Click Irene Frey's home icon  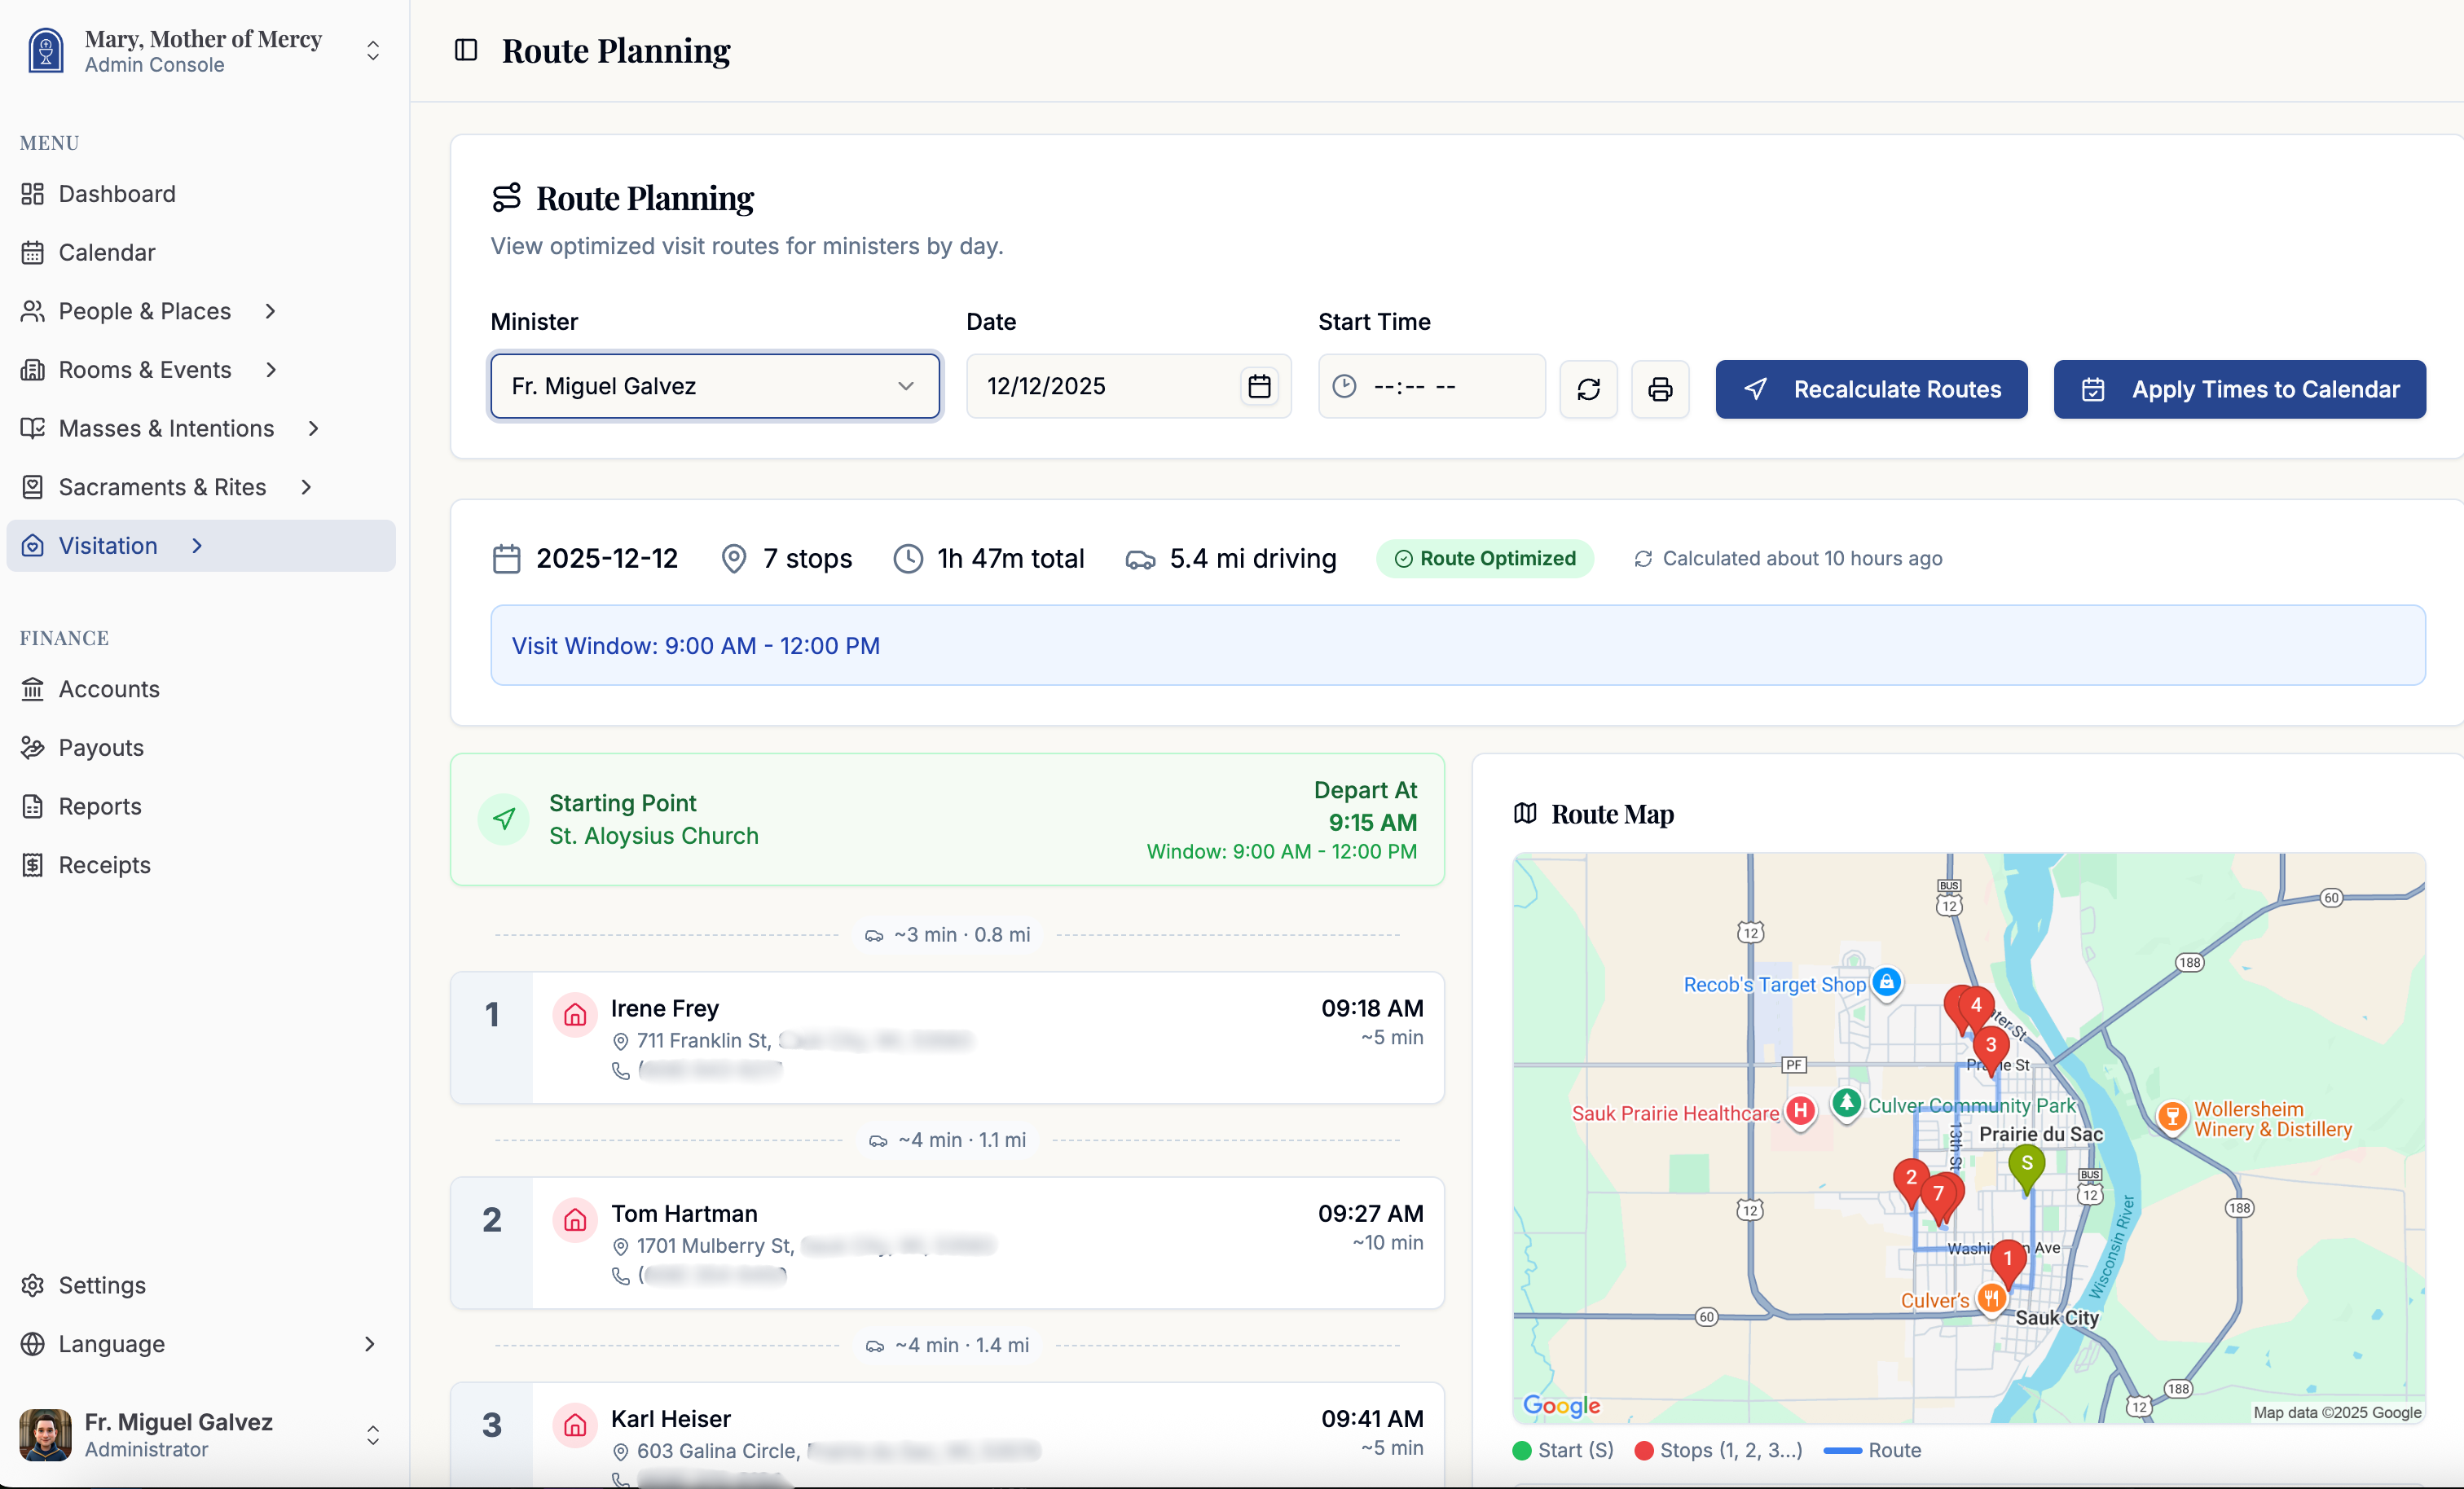(575, 1015)
